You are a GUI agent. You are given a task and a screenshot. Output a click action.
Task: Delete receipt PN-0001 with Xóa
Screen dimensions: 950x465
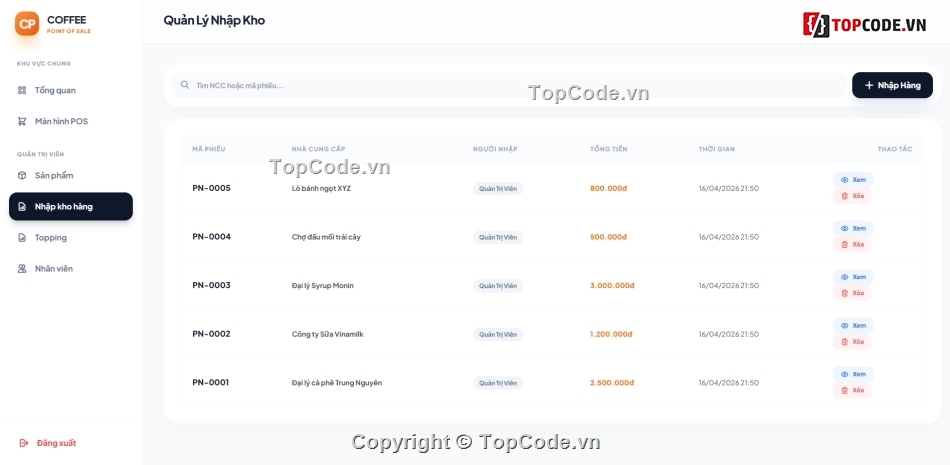852,390
